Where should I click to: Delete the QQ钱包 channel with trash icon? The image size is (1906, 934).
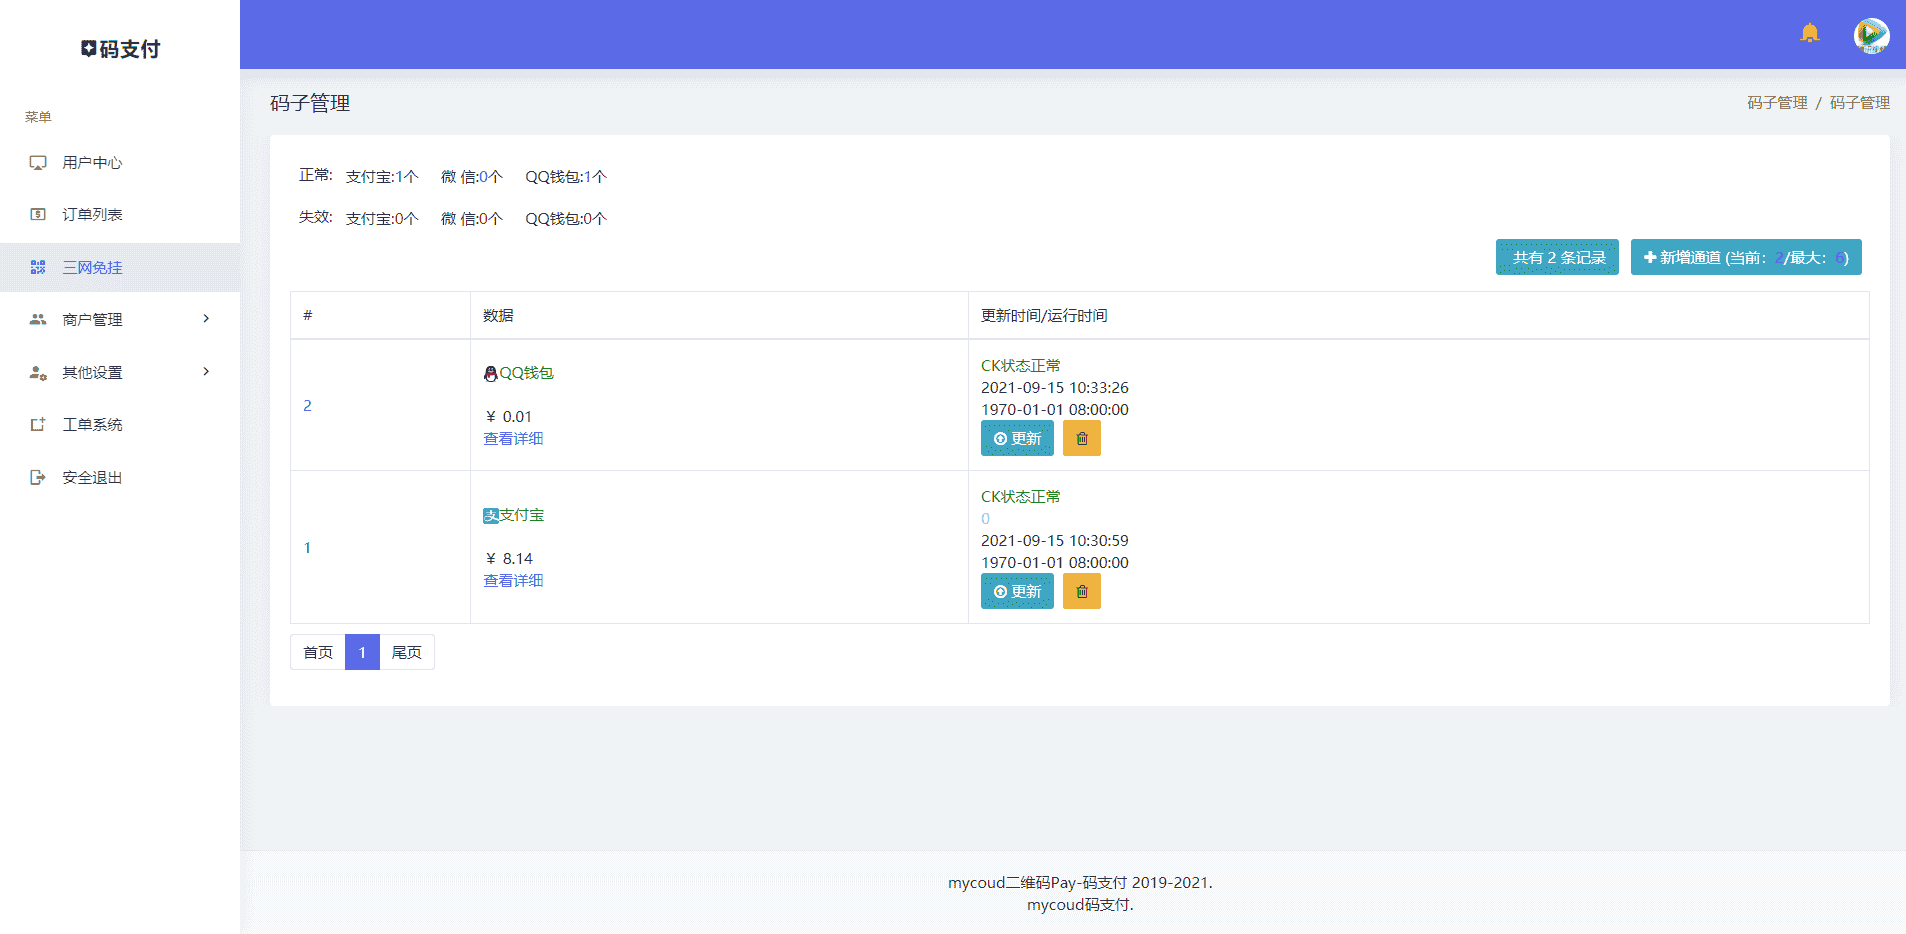click(x=1081, y=438)
